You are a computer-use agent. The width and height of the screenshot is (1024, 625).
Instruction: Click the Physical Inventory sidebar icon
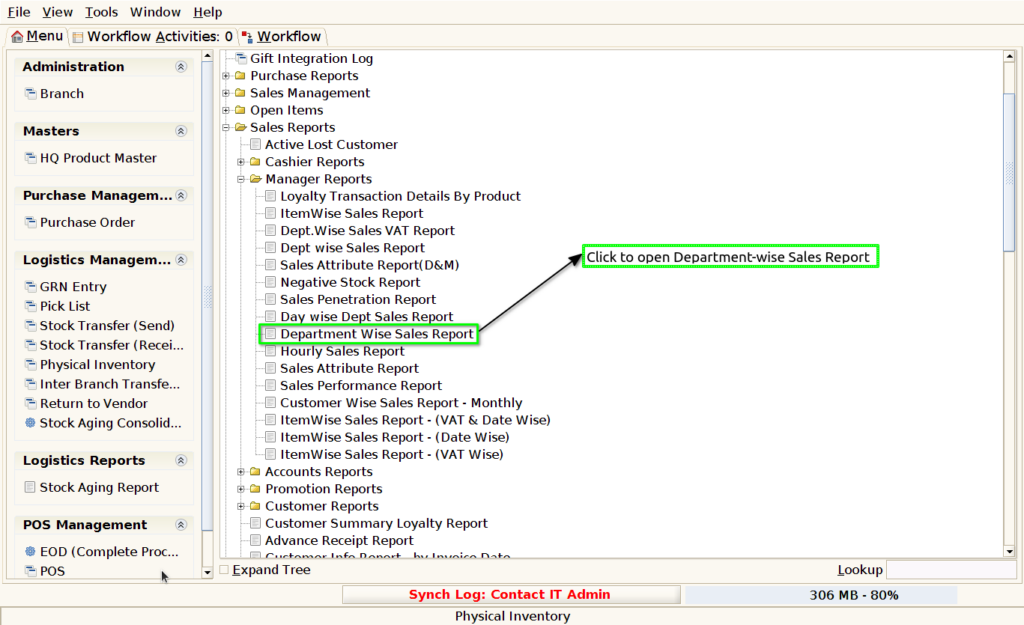[30, 364]
